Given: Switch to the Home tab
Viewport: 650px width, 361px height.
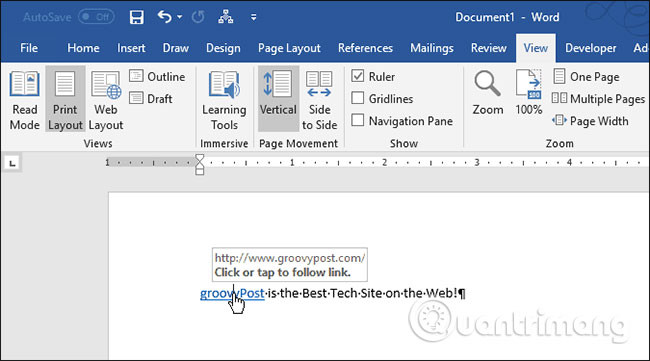Looking at the screenshot, I should point(83,48).
